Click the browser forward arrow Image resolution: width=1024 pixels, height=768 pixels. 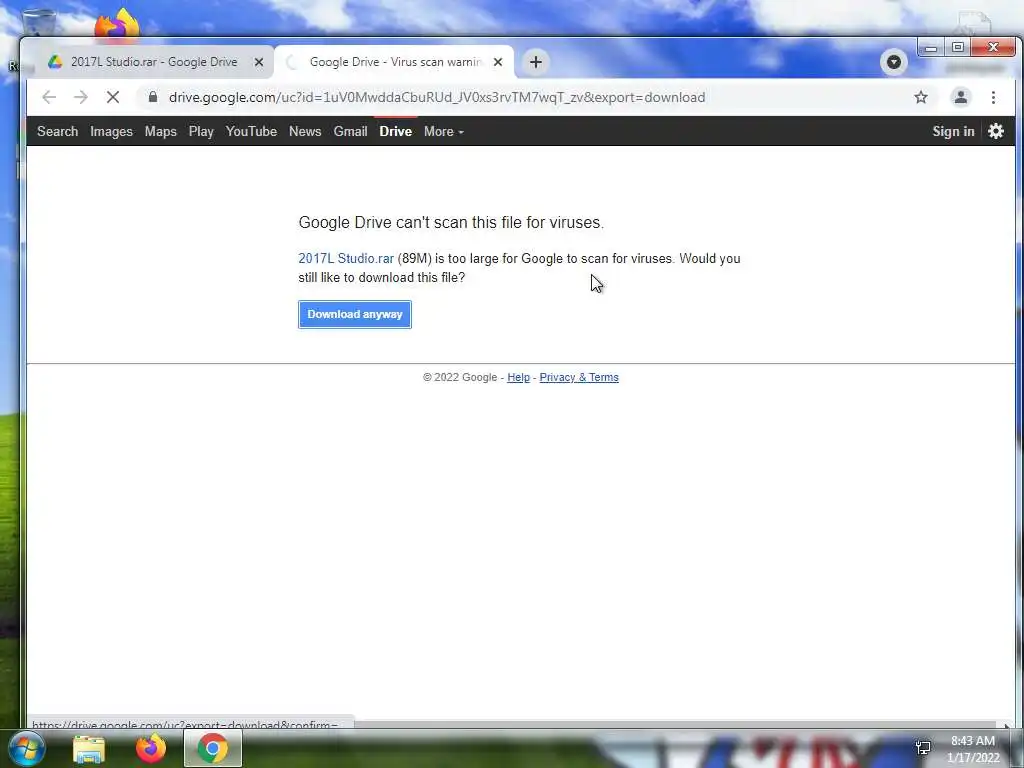pyautogui.click(x=80, y=97)
